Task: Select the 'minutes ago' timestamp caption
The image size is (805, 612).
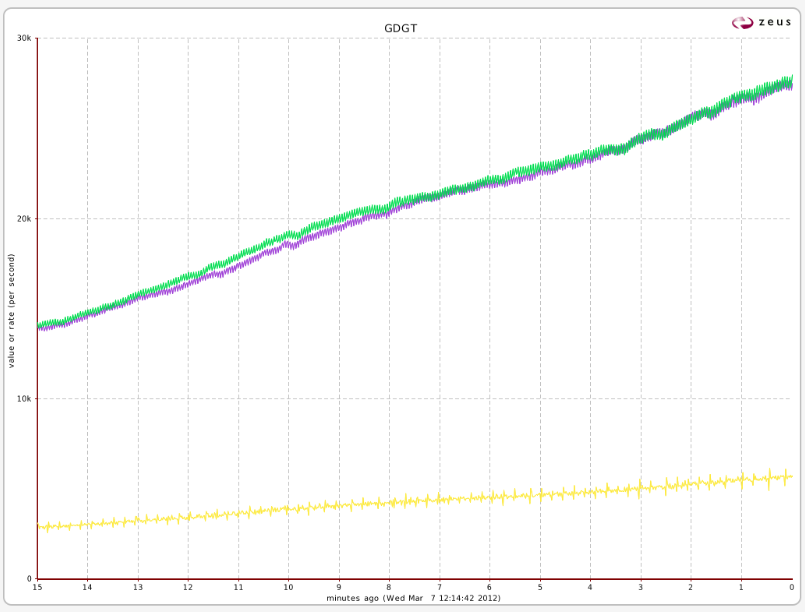Action: tap(413, 598)
